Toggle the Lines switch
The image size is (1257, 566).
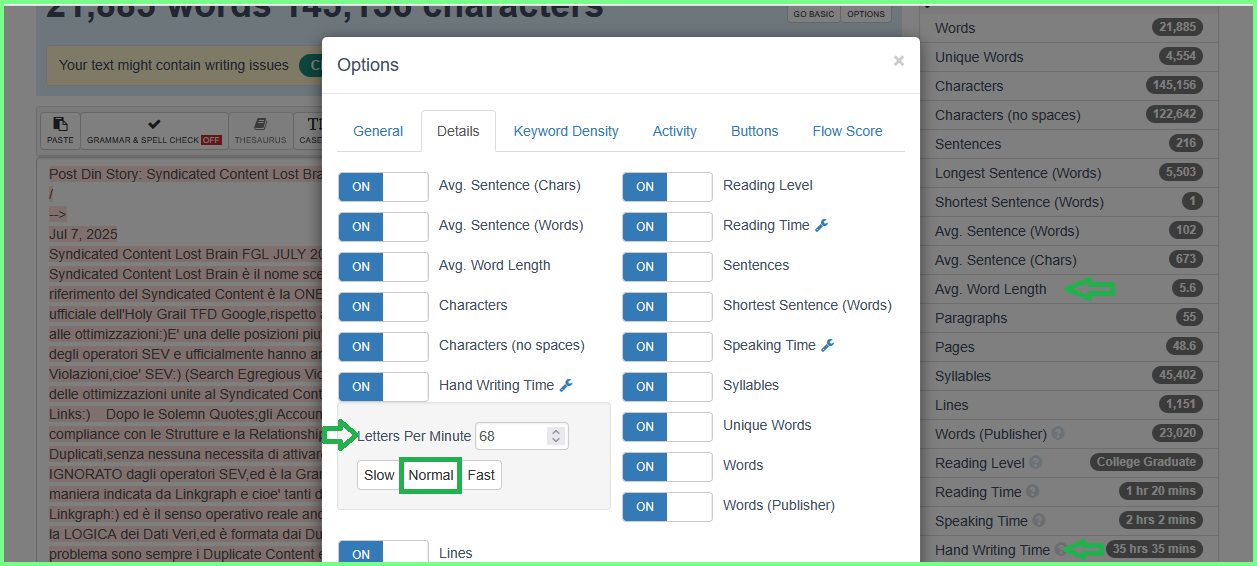tap(383, 553)
